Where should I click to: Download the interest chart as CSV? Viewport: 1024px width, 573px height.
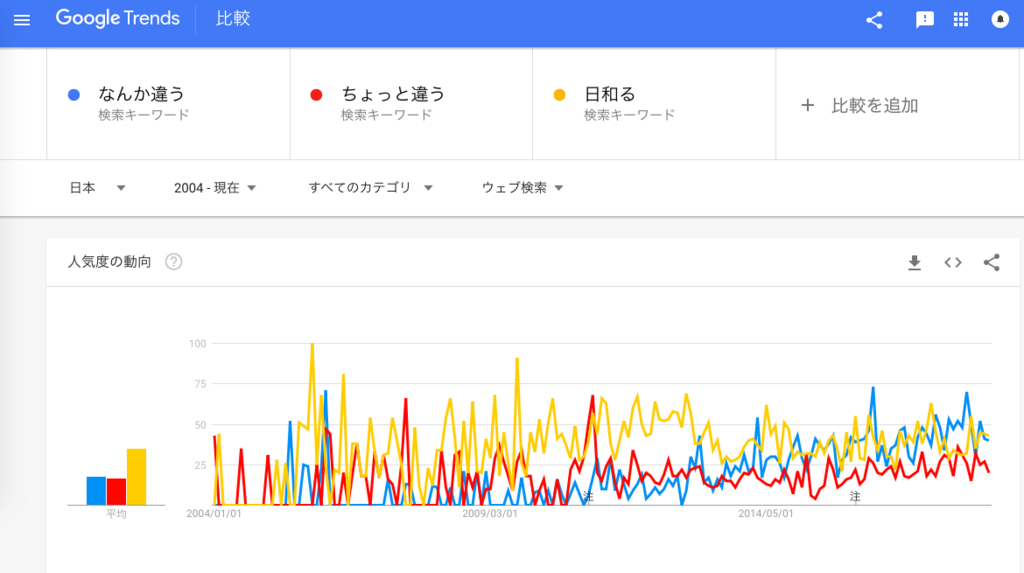(914, 263)
